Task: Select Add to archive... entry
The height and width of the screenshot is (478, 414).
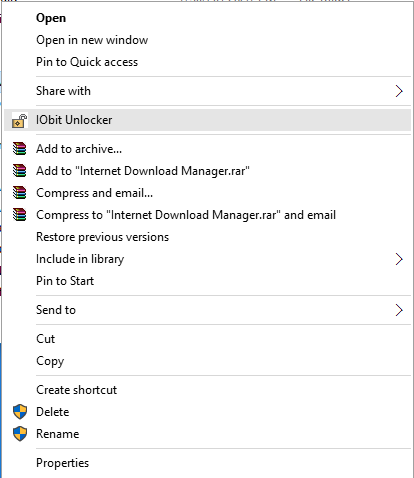Action: 207,149
